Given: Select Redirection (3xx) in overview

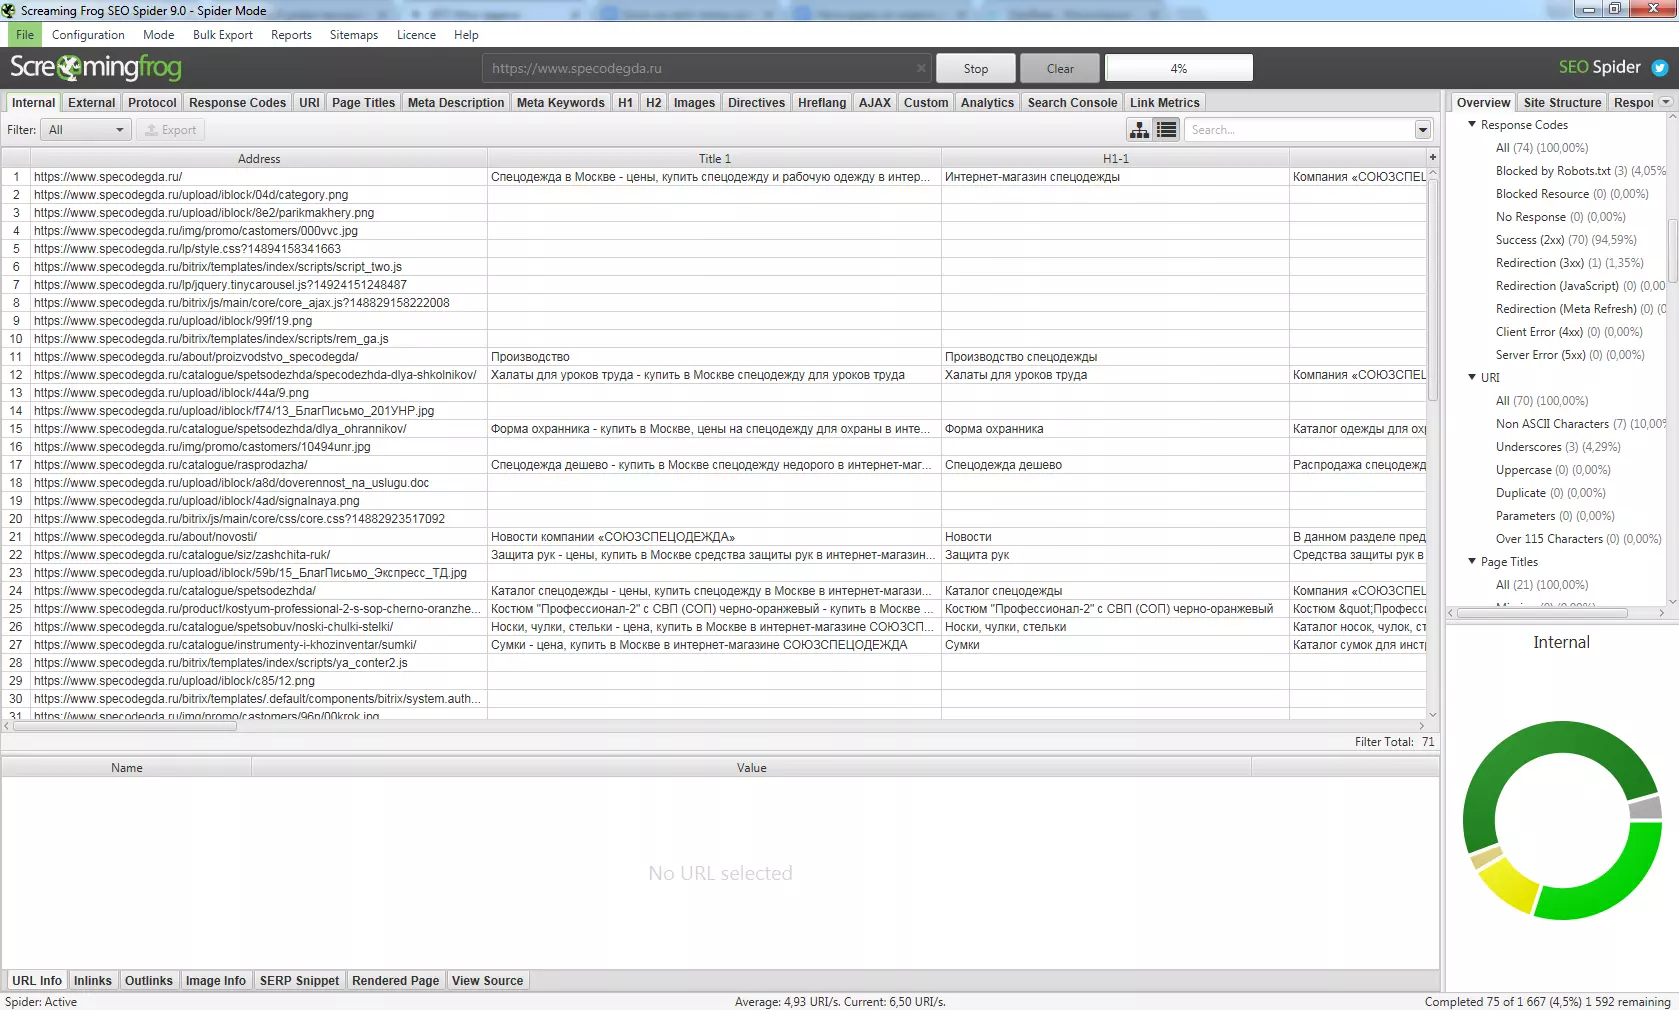Looking at the screenshot, I should [x=1569, y=263].
